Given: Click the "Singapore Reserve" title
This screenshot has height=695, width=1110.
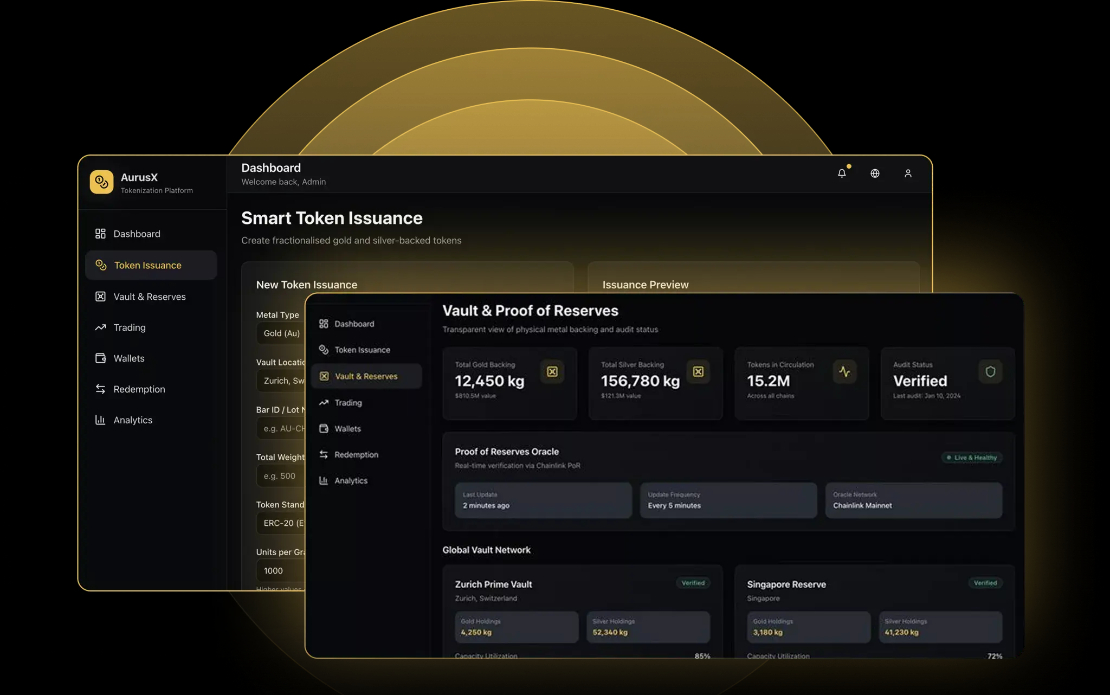Looking at the screenshot, I should [786, 585].
